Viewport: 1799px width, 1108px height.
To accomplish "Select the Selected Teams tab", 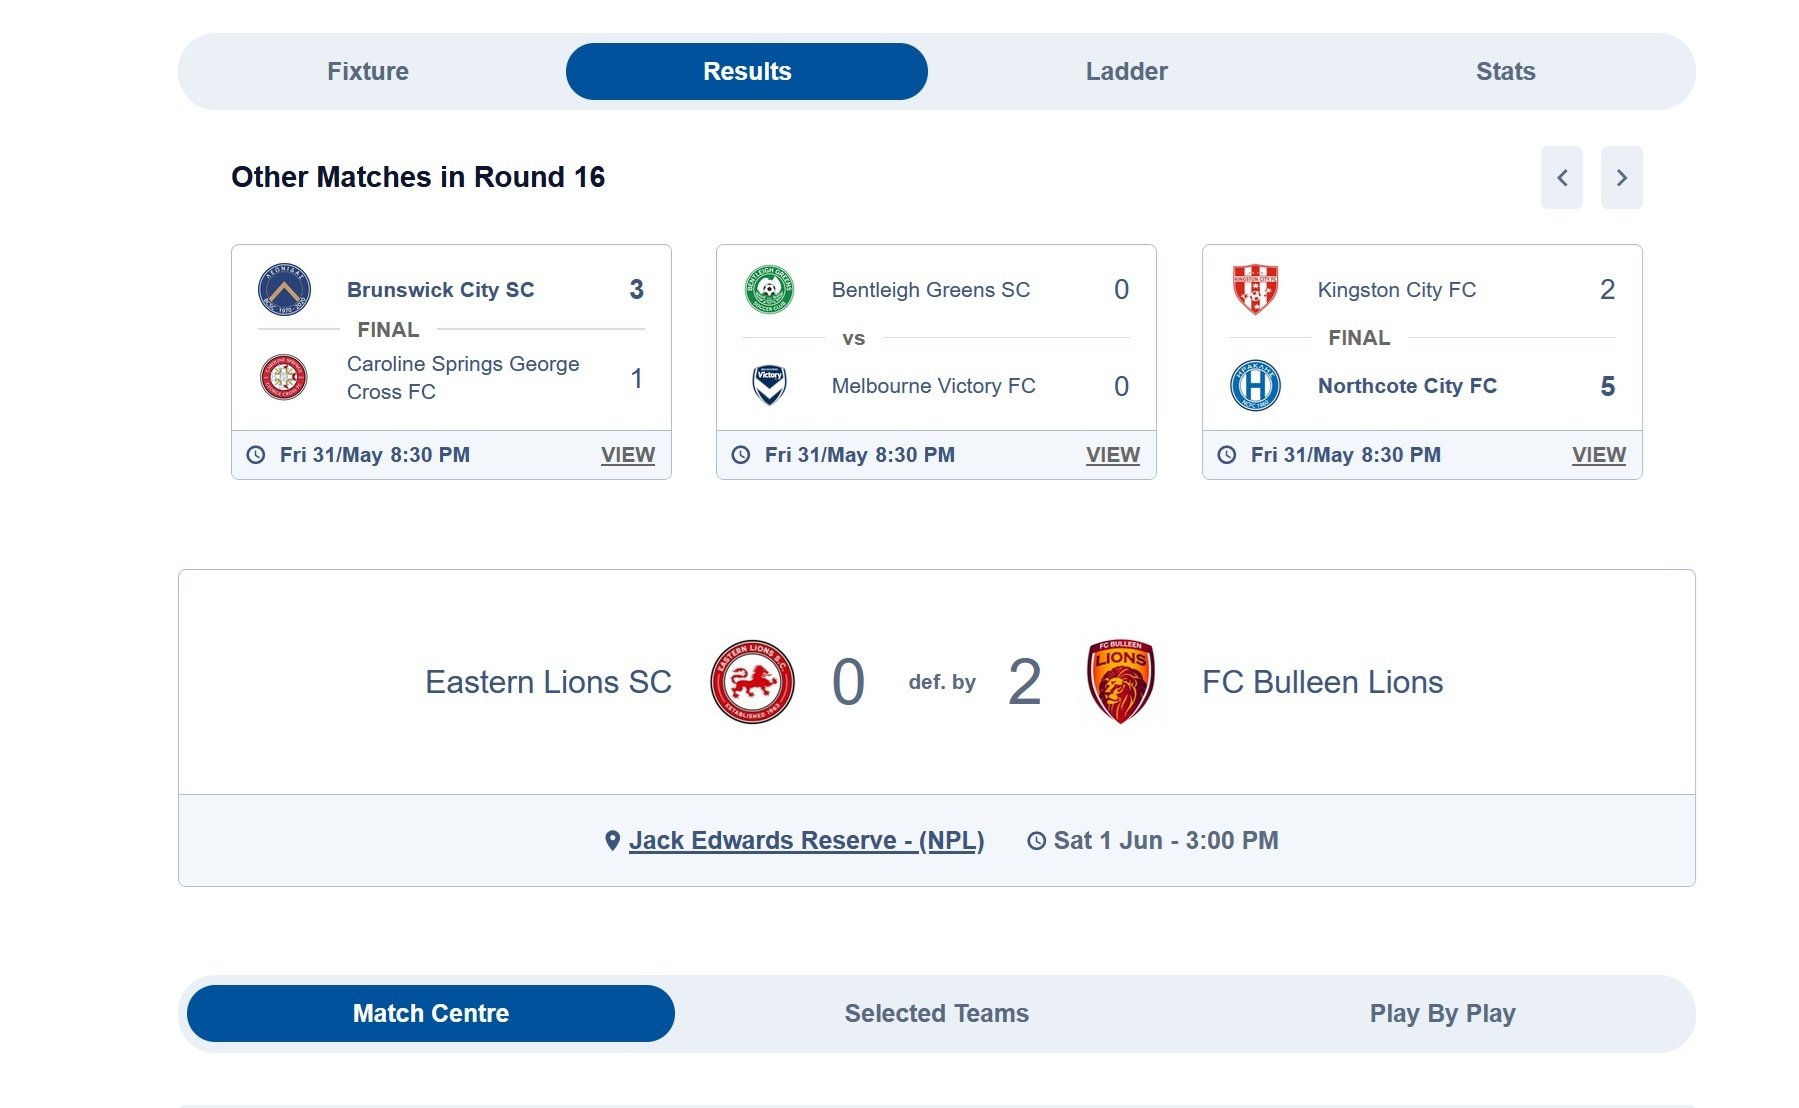I will click(x=936, y=1014).
